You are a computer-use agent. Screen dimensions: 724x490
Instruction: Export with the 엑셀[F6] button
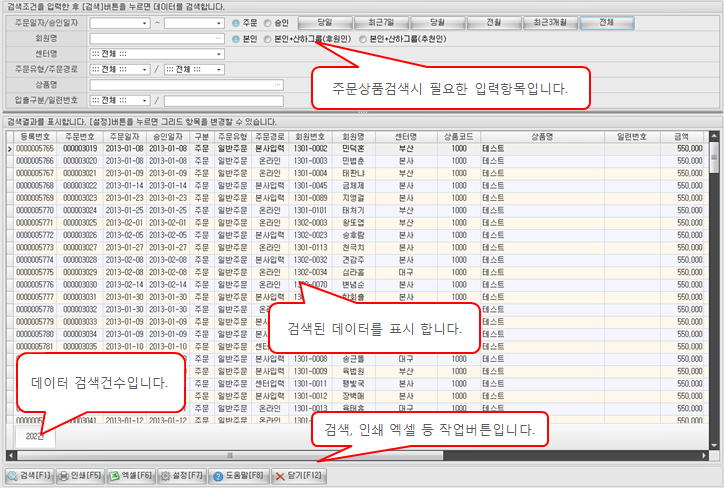pos(131,476)
